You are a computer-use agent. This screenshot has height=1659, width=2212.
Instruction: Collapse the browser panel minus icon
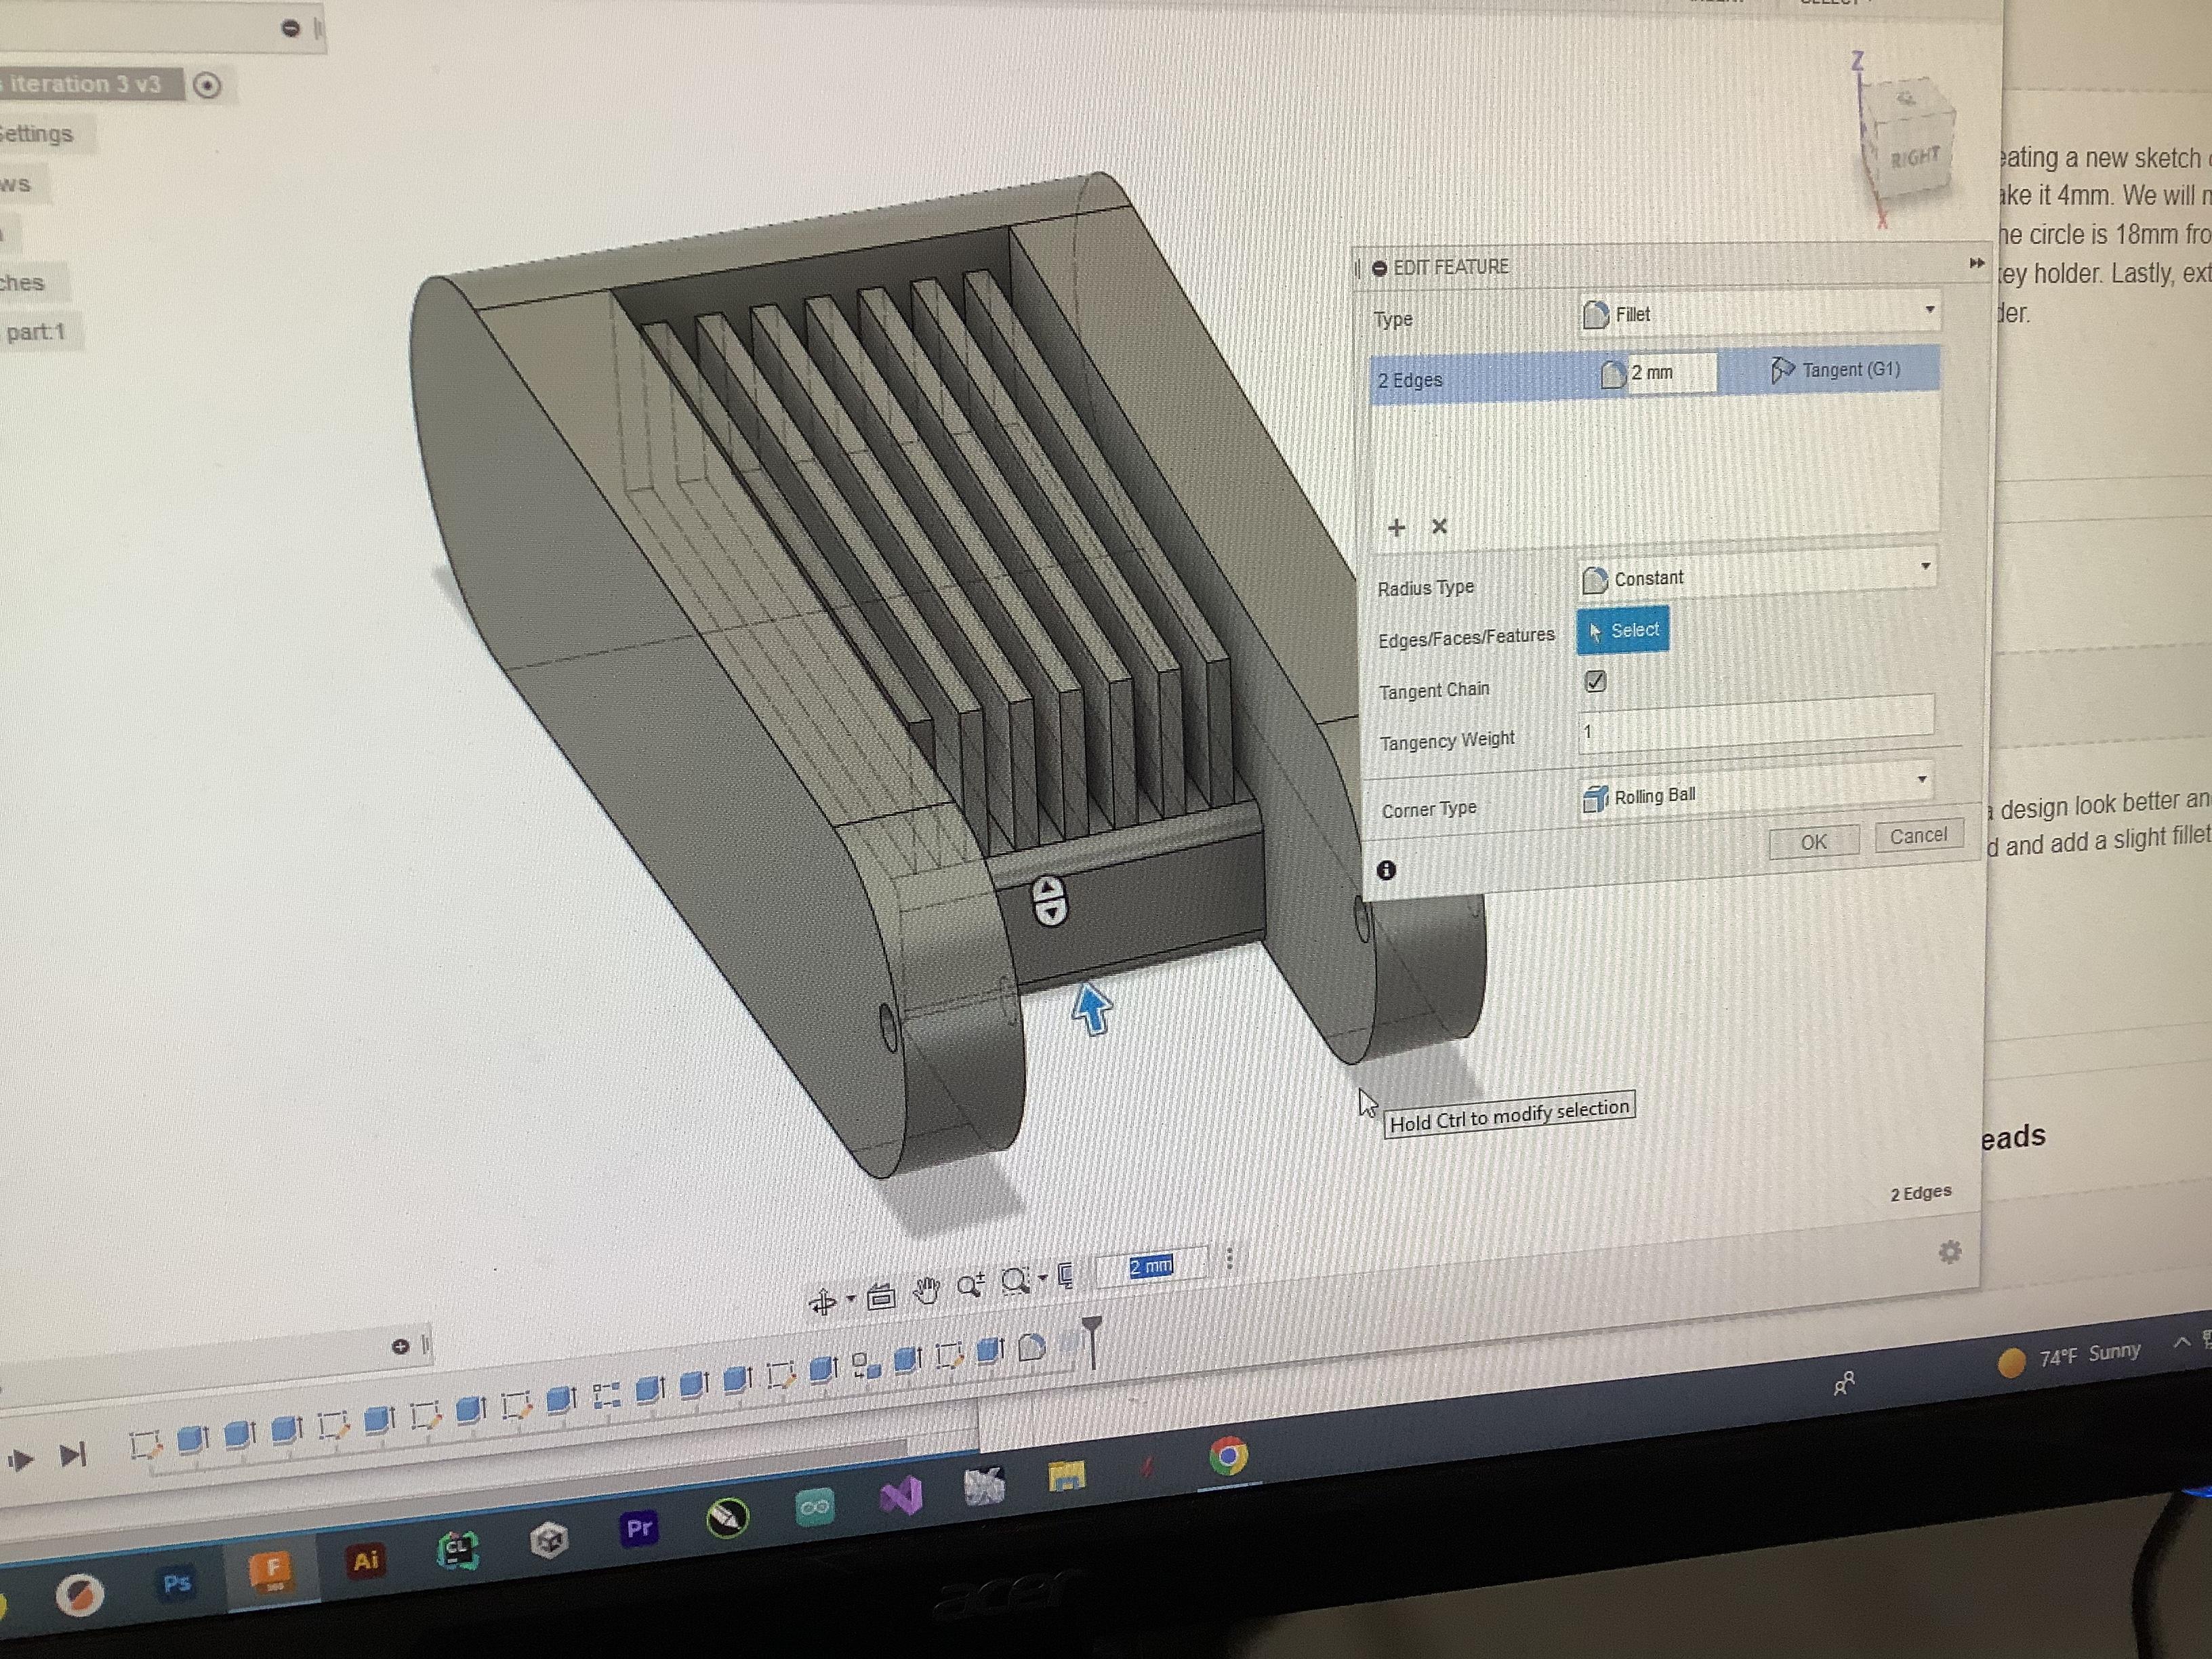[x=291, y=28]
